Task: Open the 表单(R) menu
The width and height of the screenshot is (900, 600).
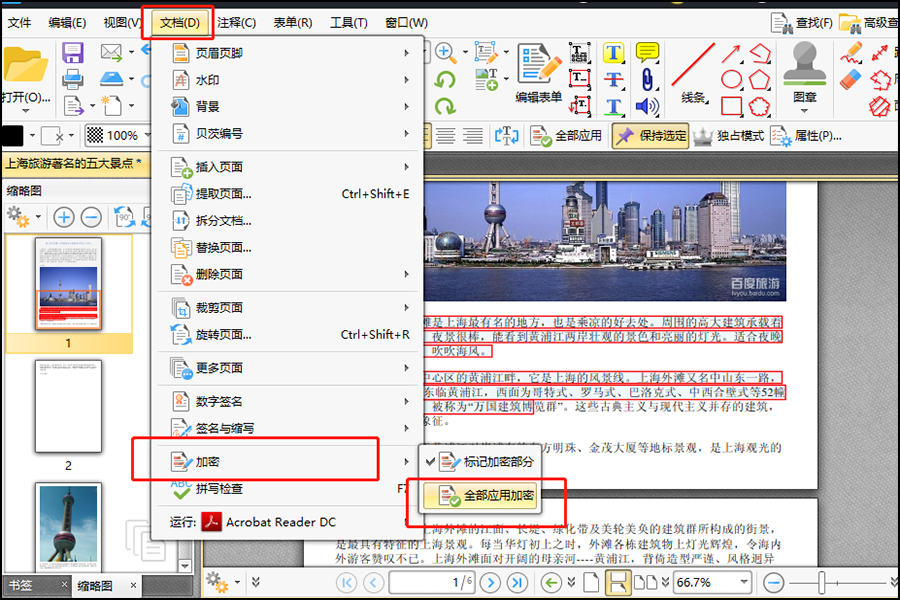Action: (292, 23)
